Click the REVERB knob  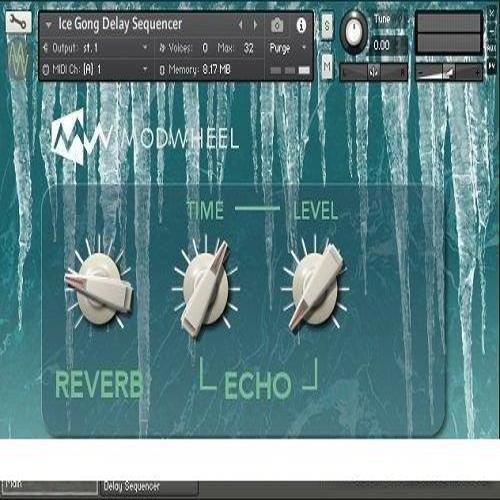[x=99, y=288]
